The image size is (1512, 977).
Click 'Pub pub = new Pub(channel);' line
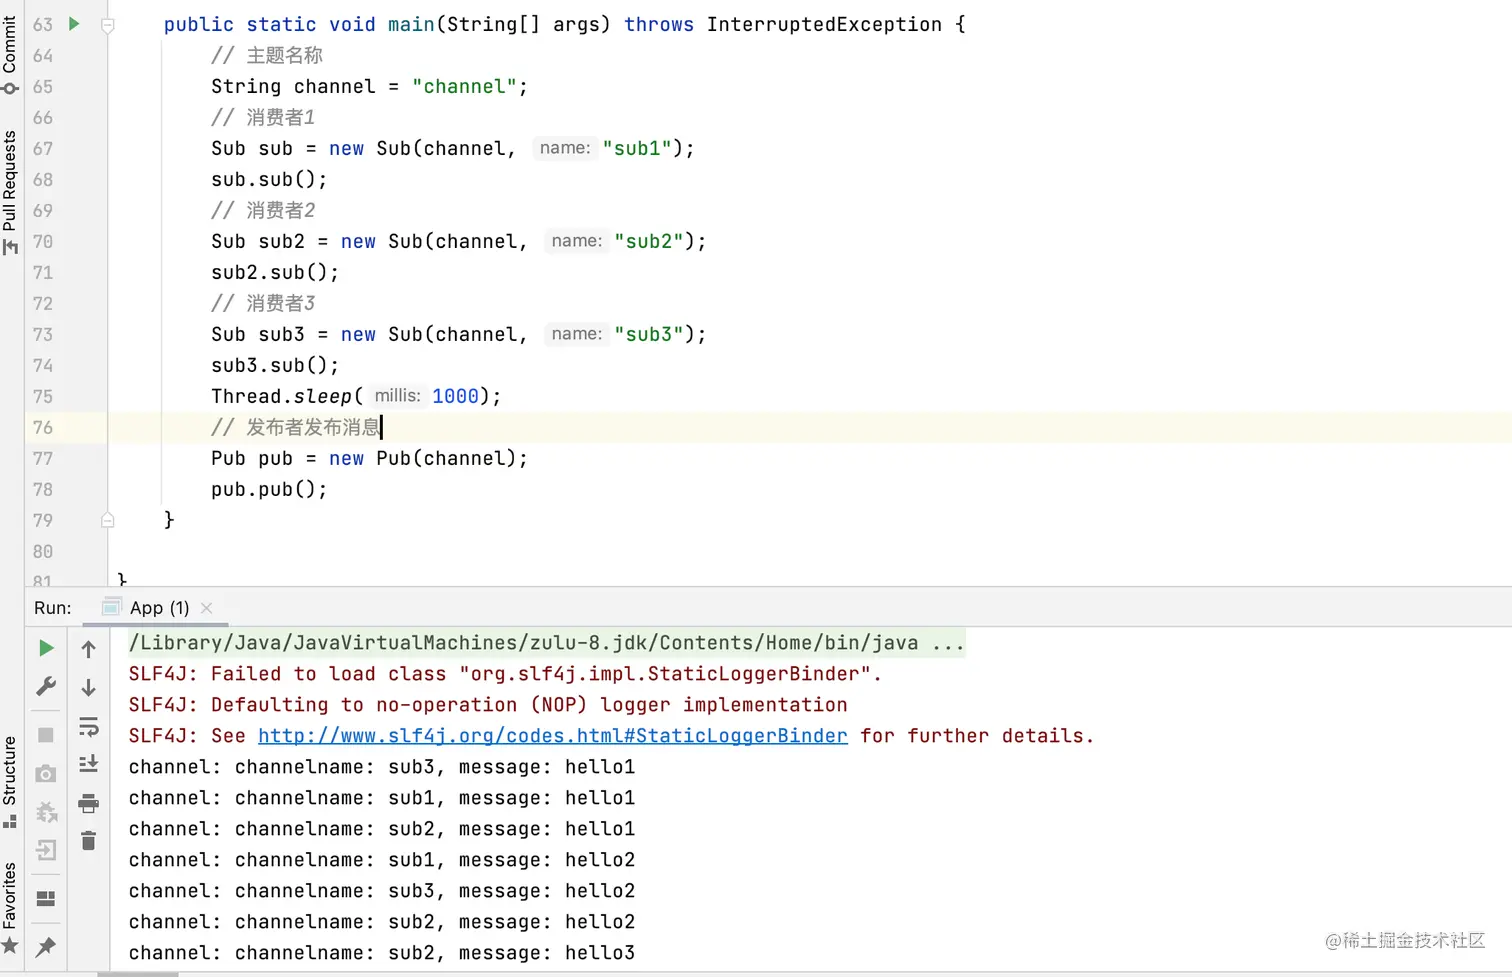click(369, 458)
